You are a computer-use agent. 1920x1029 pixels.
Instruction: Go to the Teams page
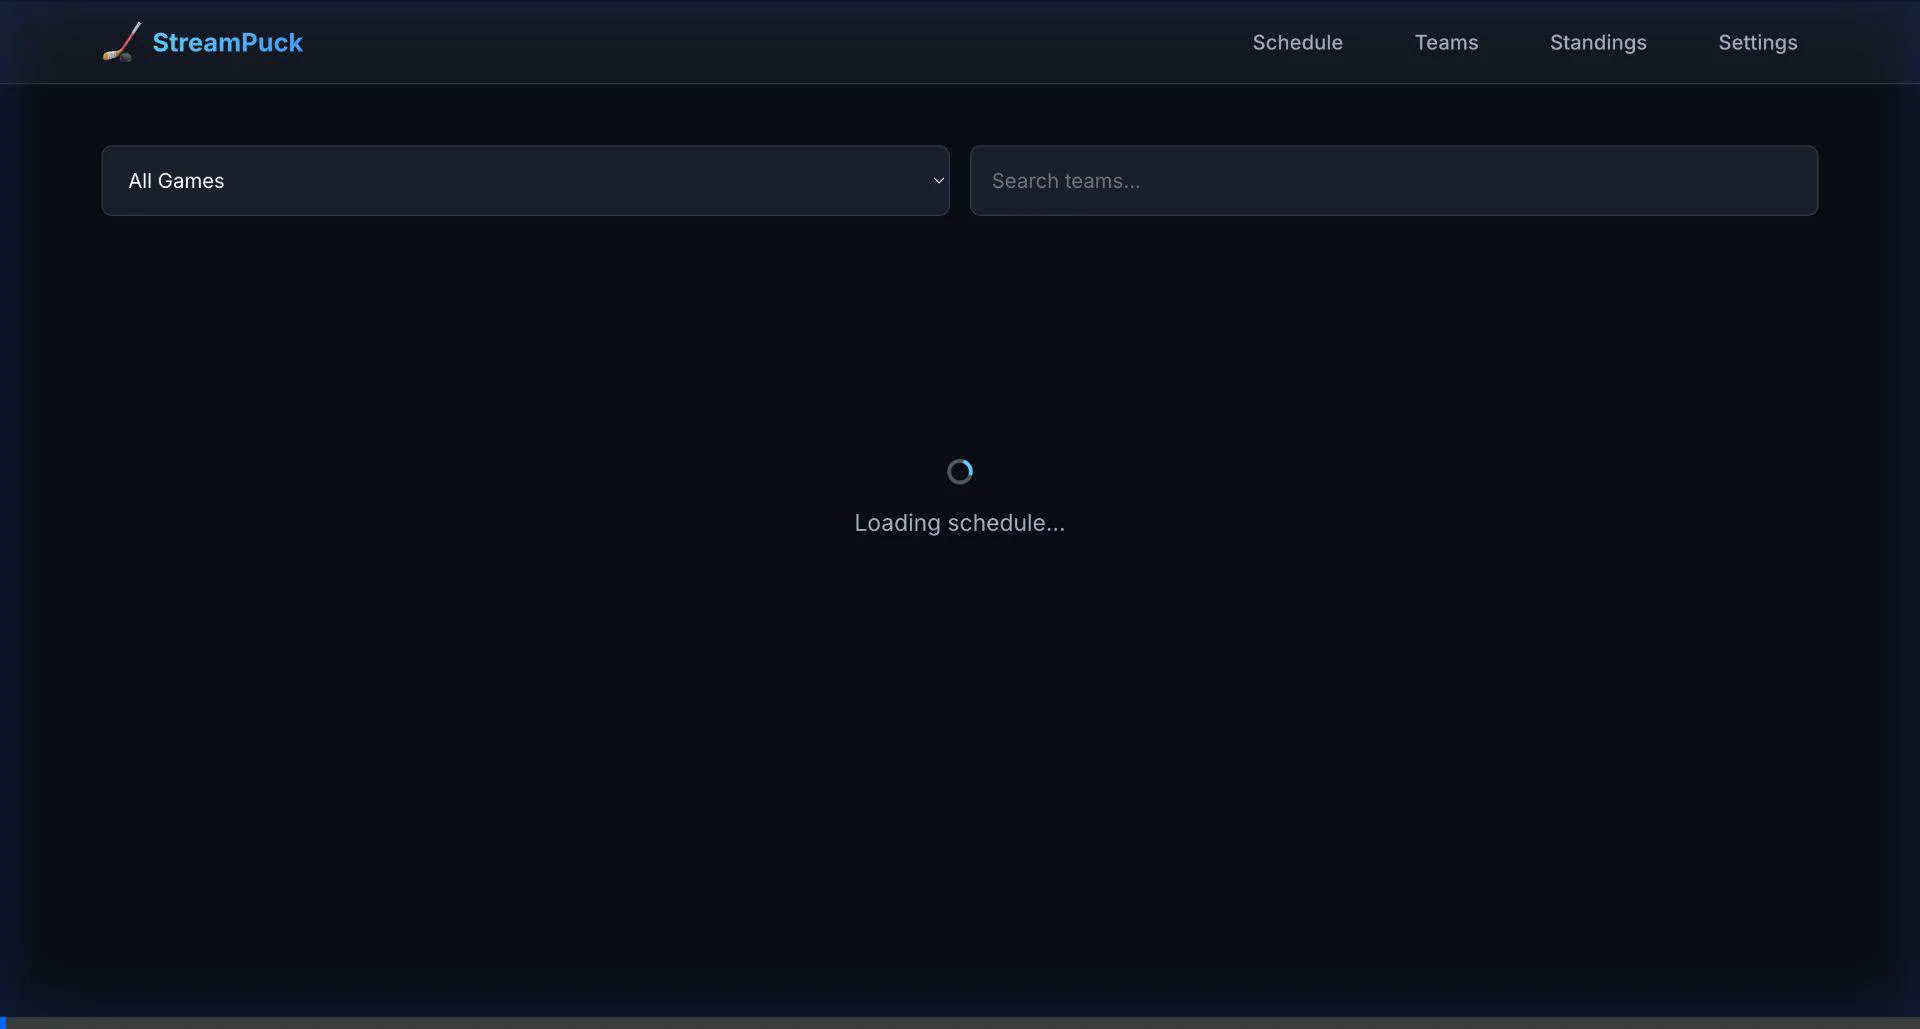(x=1446, y=43)
